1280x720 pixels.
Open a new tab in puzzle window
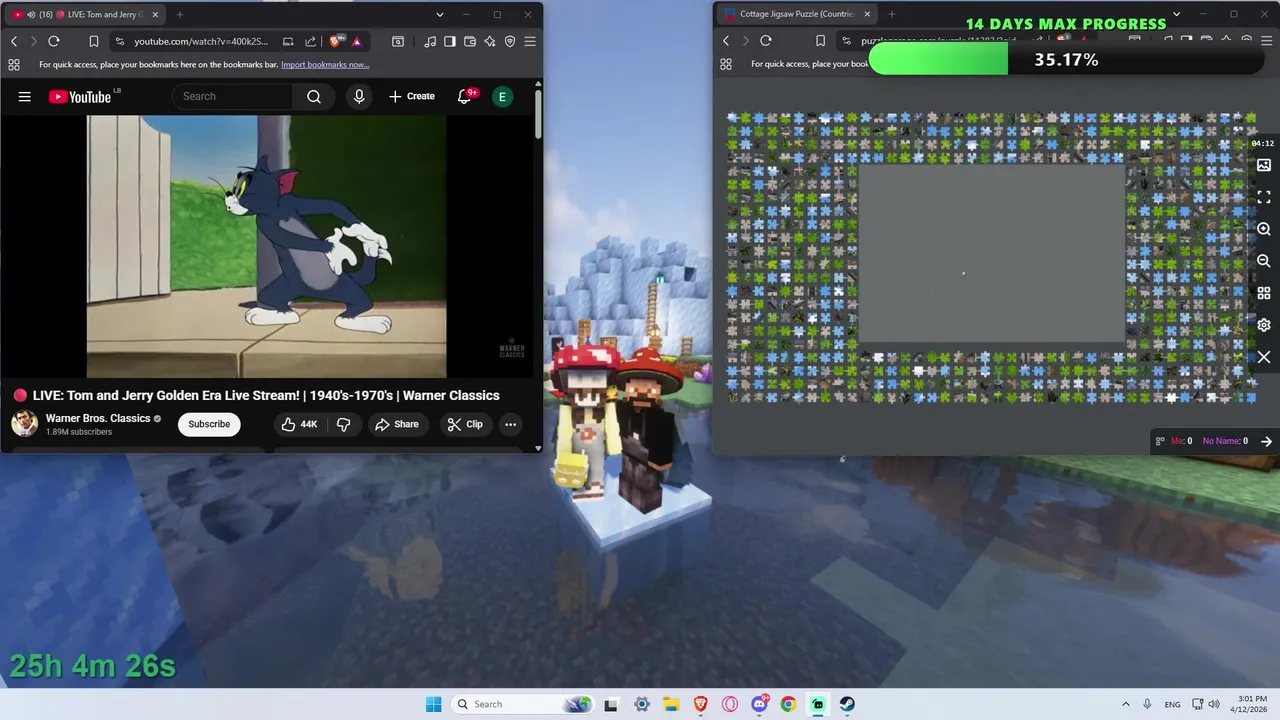pos(892,14)
